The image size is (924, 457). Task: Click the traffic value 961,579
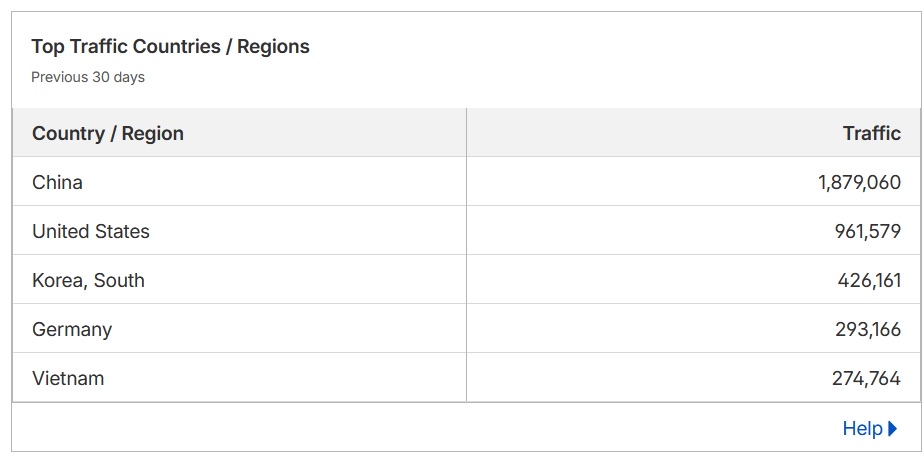tap(867, 231)
